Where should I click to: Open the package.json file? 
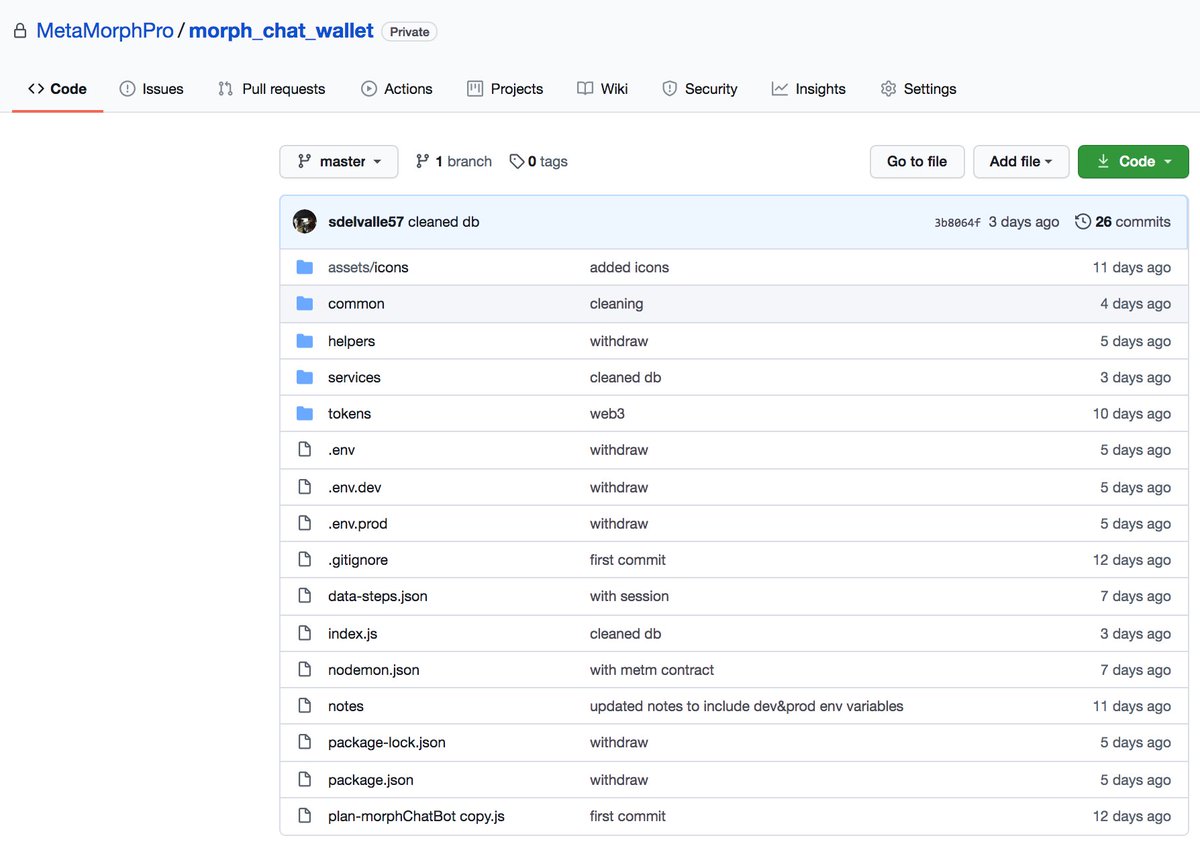point(370,779)
